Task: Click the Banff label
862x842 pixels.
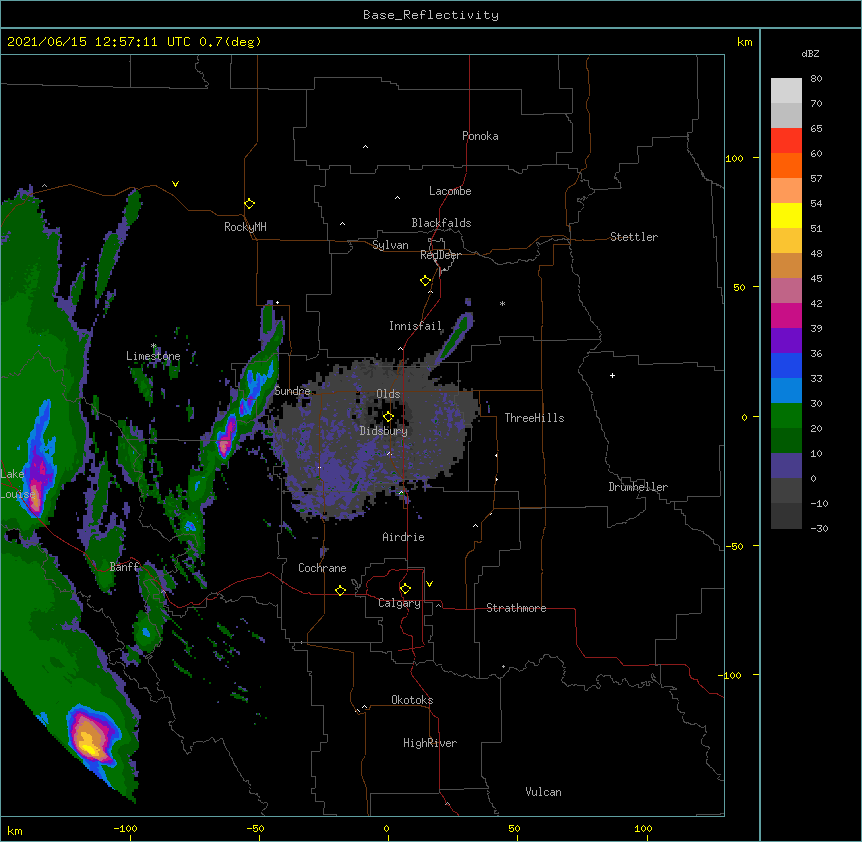Action: point(124,567)
